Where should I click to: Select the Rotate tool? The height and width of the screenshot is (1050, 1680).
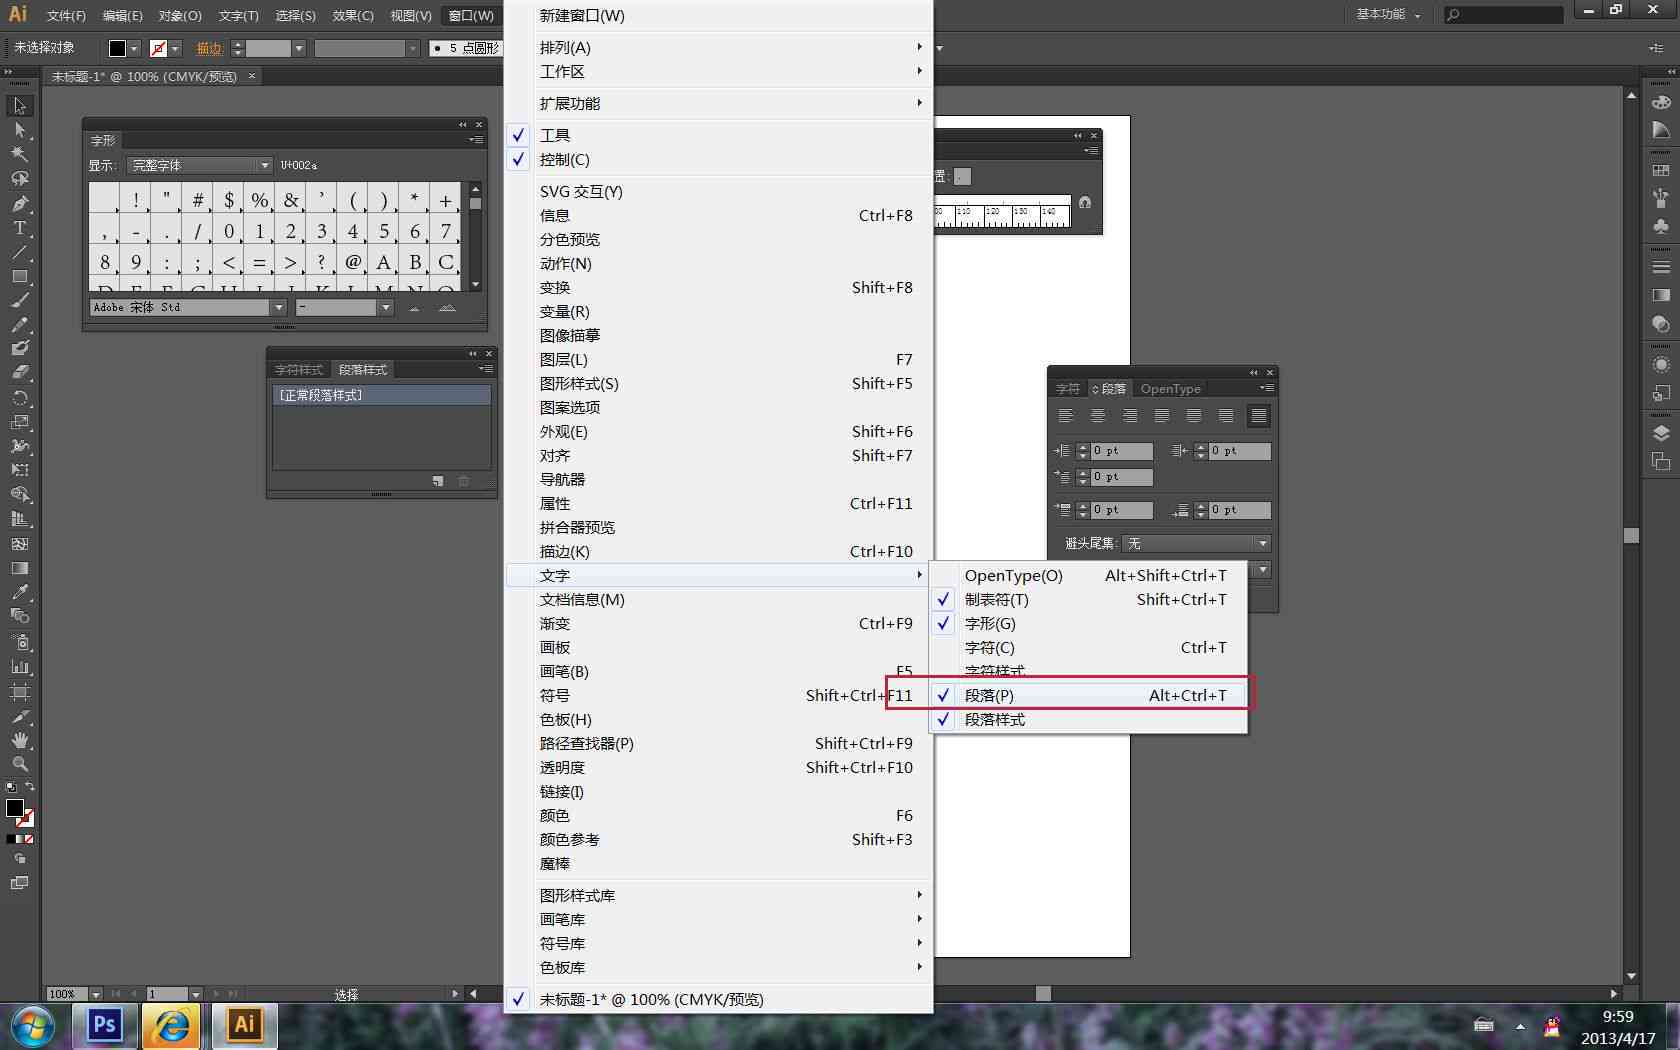coord(19,398)
